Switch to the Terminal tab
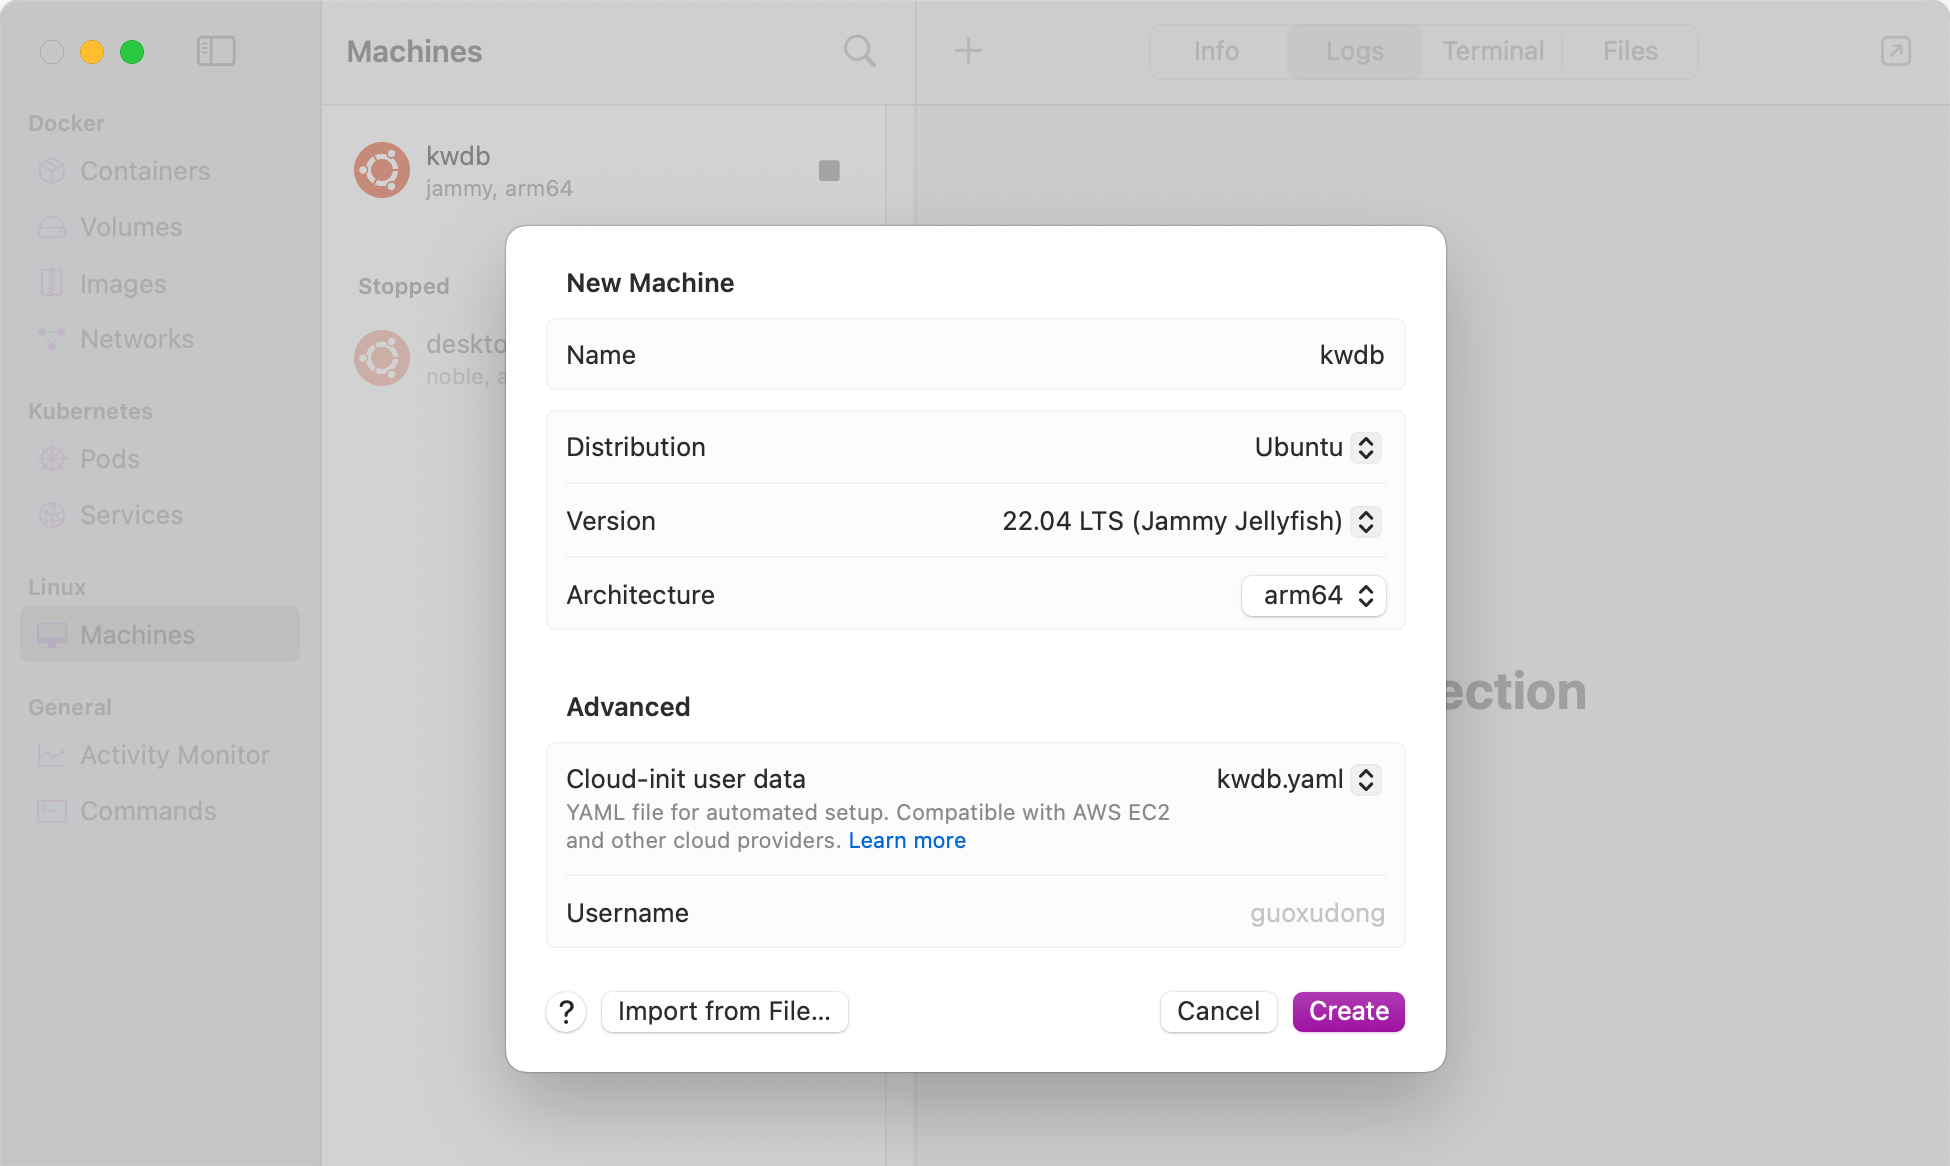 pyautogui.click(x=1491, y=51)
